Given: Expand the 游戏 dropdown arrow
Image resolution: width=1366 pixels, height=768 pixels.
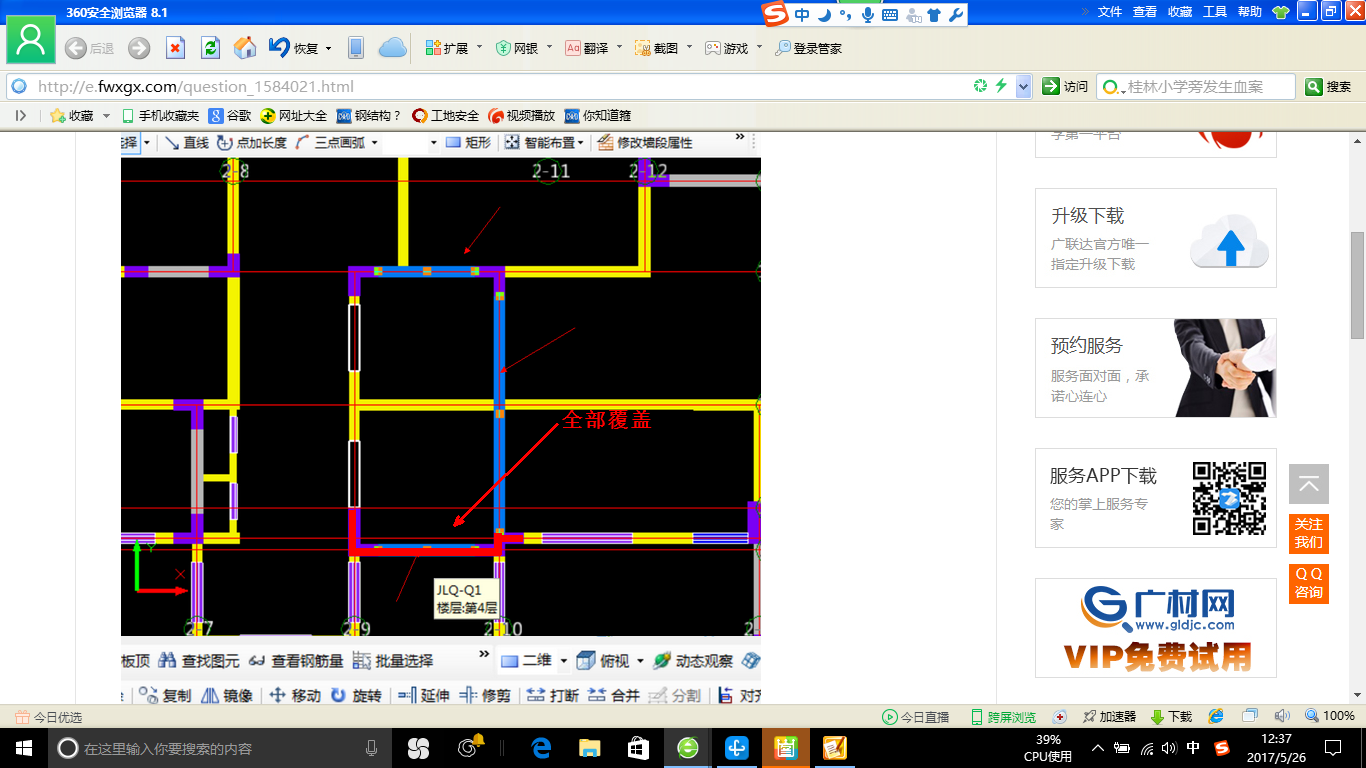Looking at the screenshot, I should (x=759, y=48).
